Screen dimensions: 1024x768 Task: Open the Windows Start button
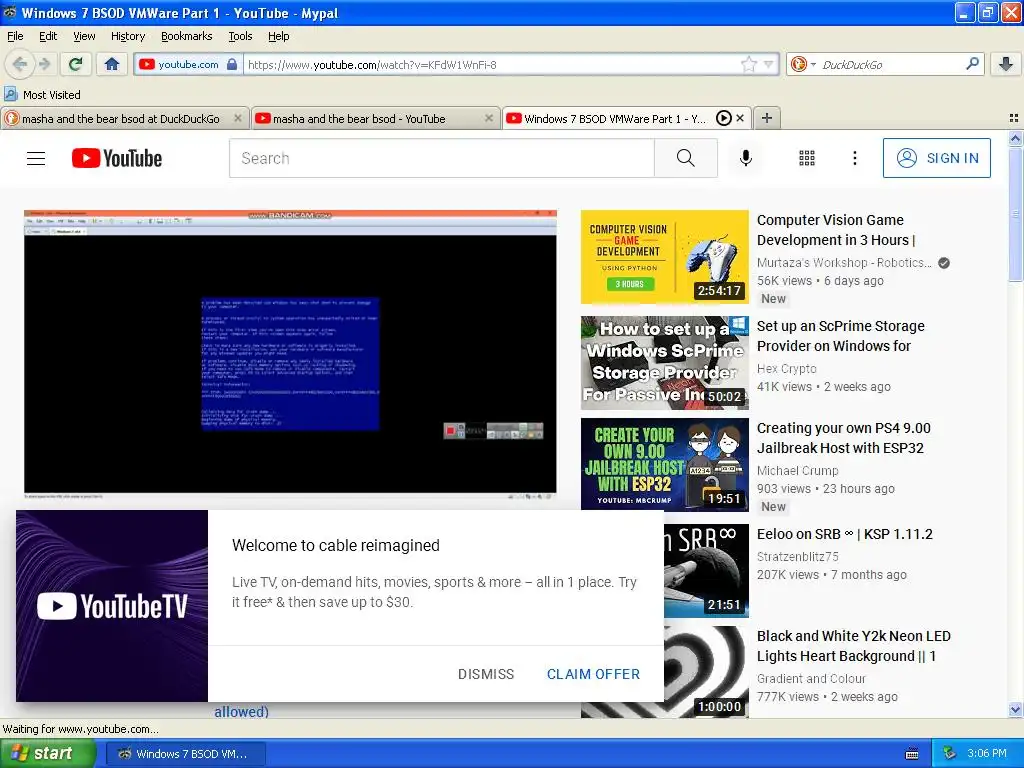[x=48, y=753]
